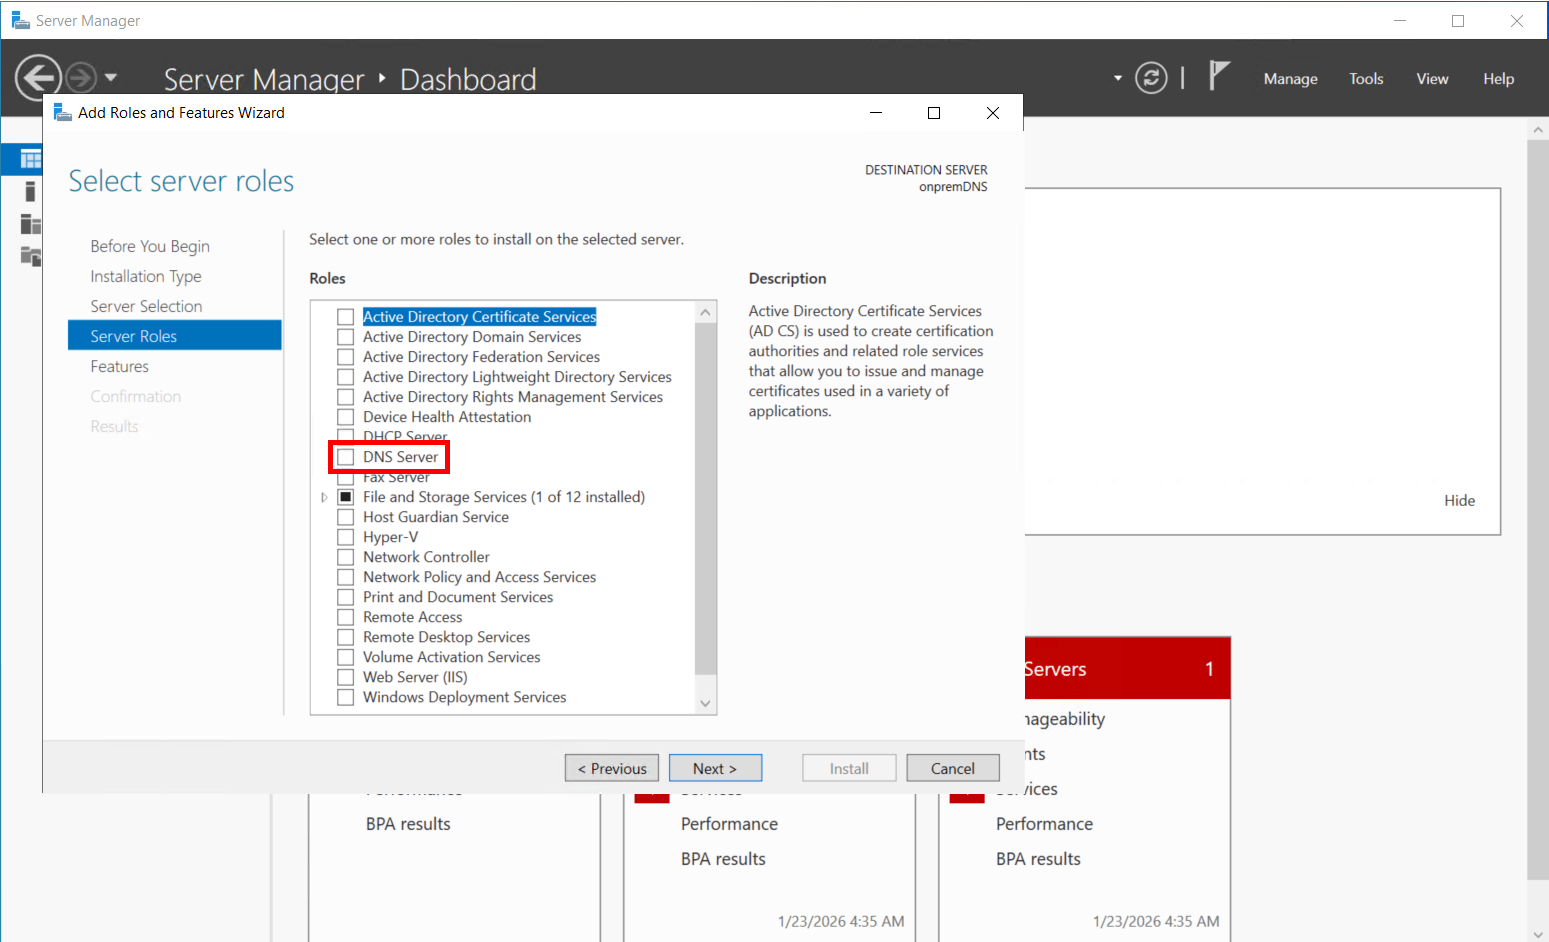The width and height of the screenshot is (1549, 942).
Task: Open Performance in middle dashboard tile
Action: (729, 824)
